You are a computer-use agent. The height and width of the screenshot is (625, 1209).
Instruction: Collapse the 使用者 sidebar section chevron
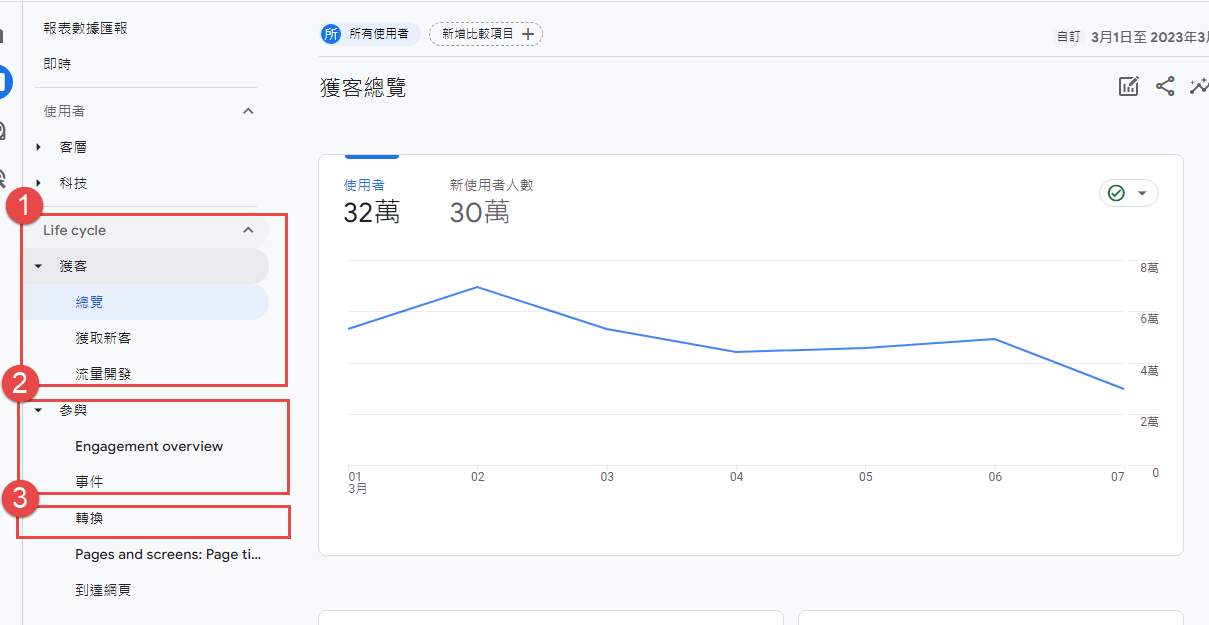tap(249, 111)
